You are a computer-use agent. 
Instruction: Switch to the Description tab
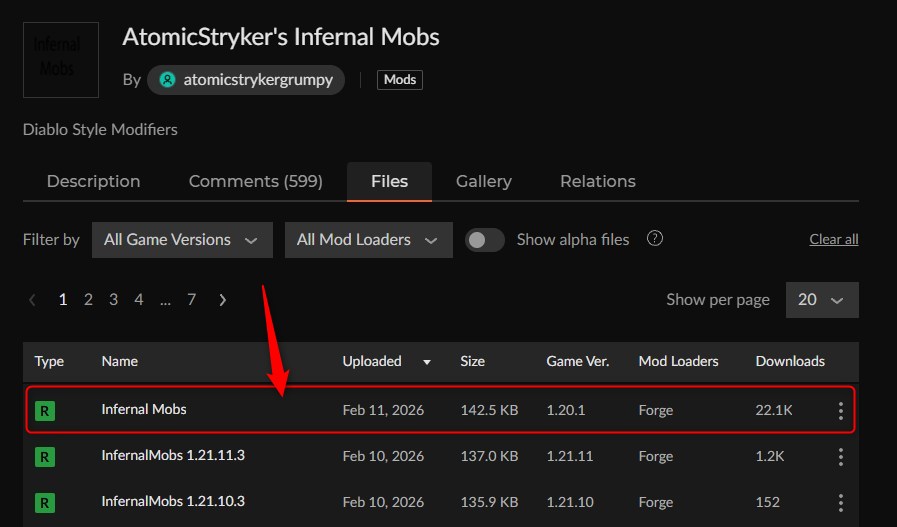[93, 181]
